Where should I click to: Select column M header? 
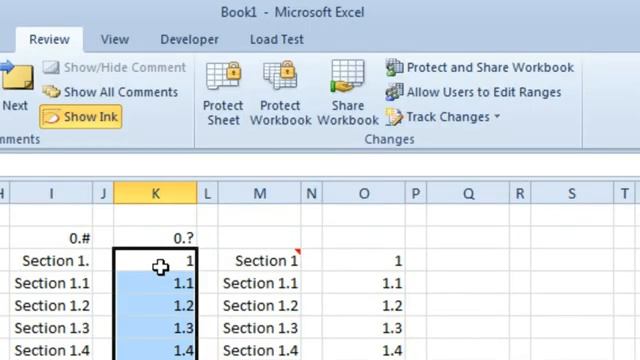pos(260,193)
